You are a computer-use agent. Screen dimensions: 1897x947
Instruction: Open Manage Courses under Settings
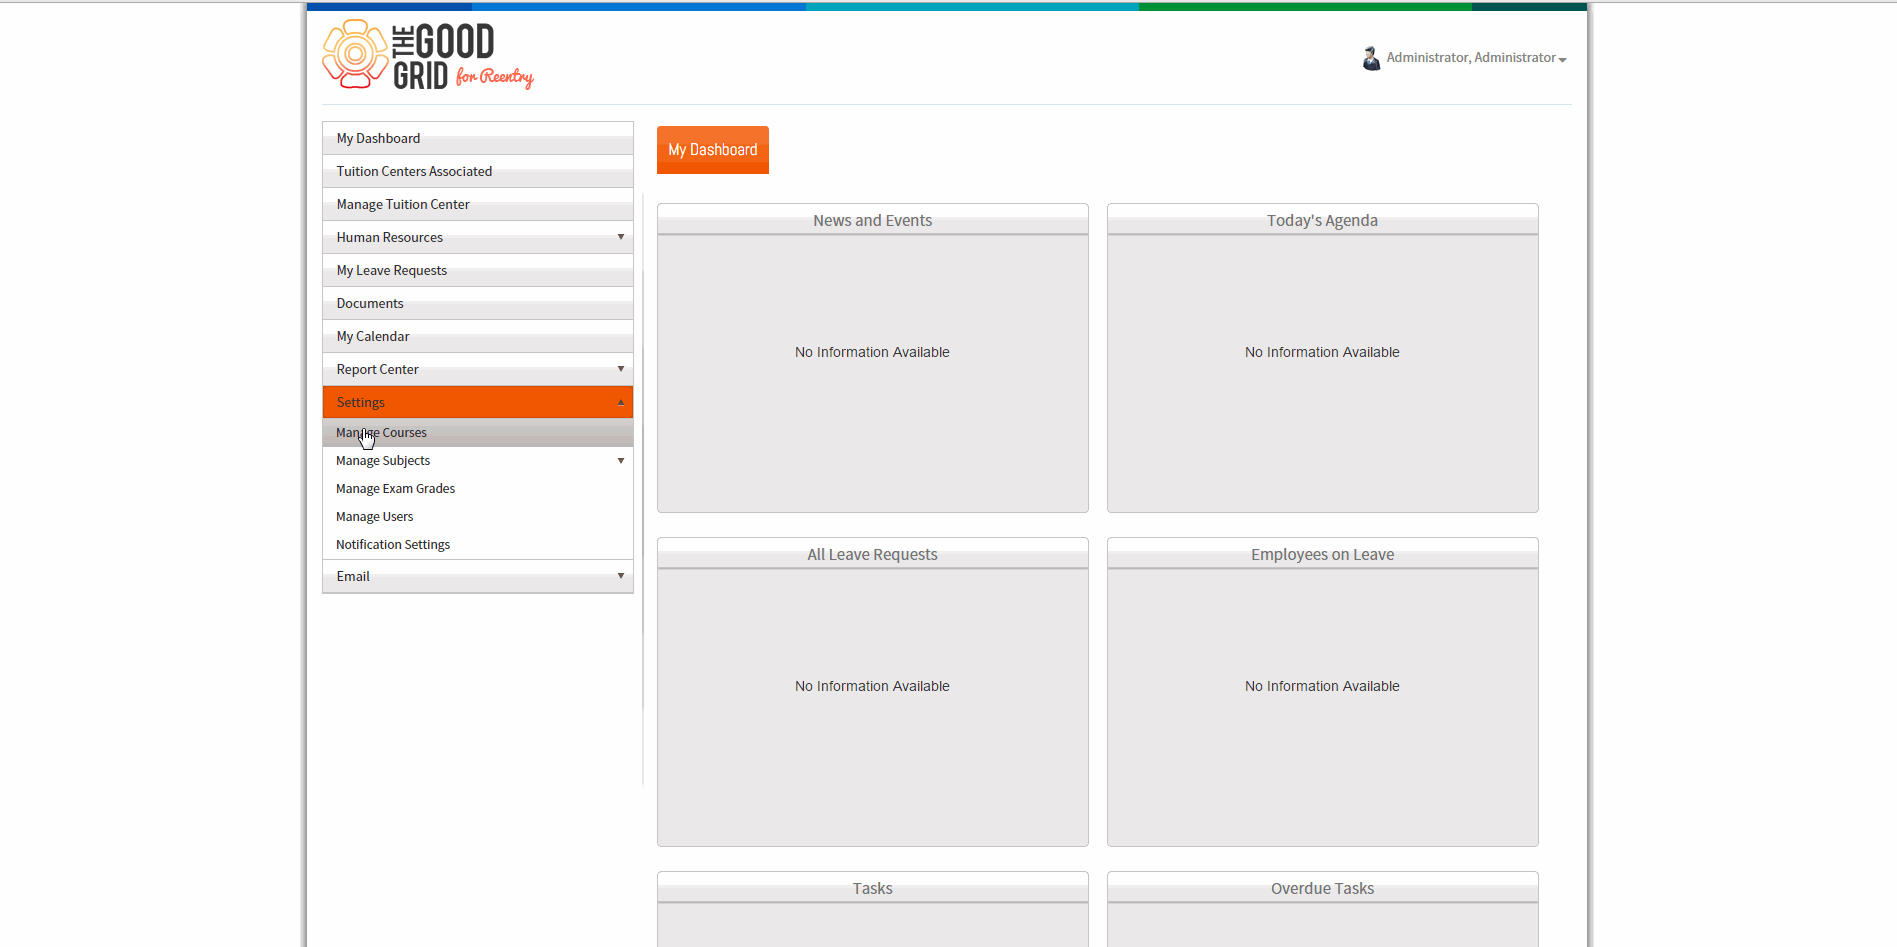(x=478, y=433)
